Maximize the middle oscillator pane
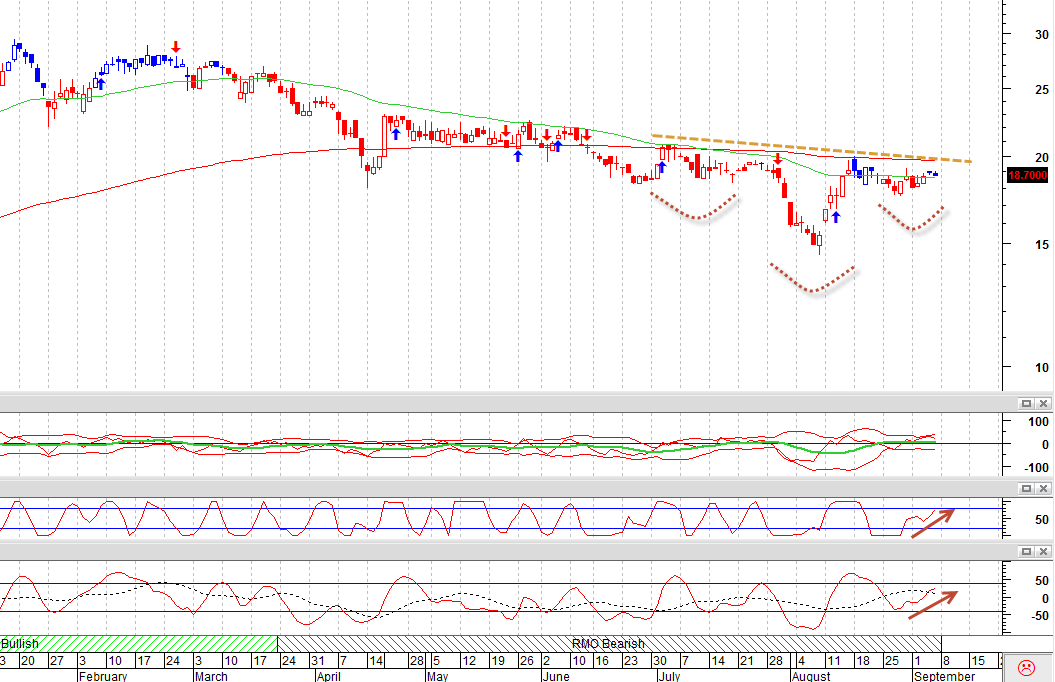 [x=1026, y=488]
